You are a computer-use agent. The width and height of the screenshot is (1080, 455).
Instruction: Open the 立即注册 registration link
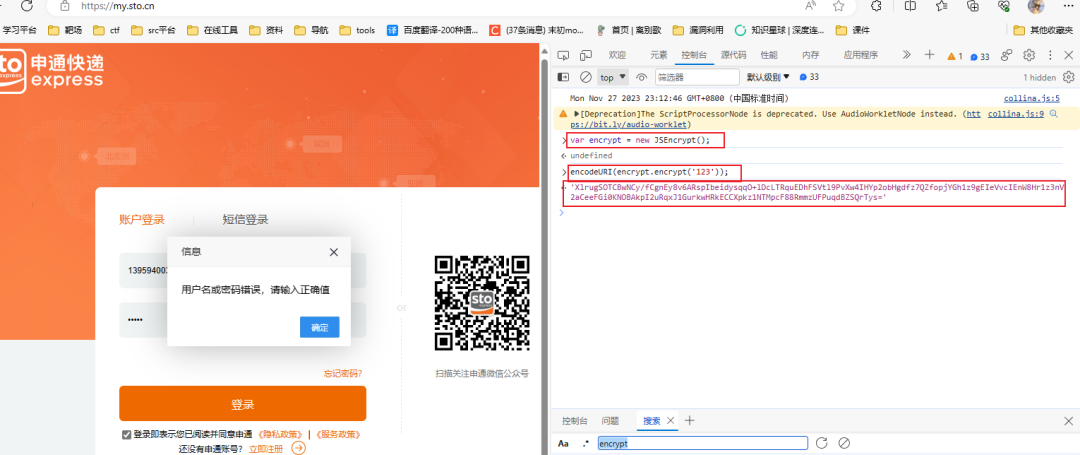pos(266,449)
